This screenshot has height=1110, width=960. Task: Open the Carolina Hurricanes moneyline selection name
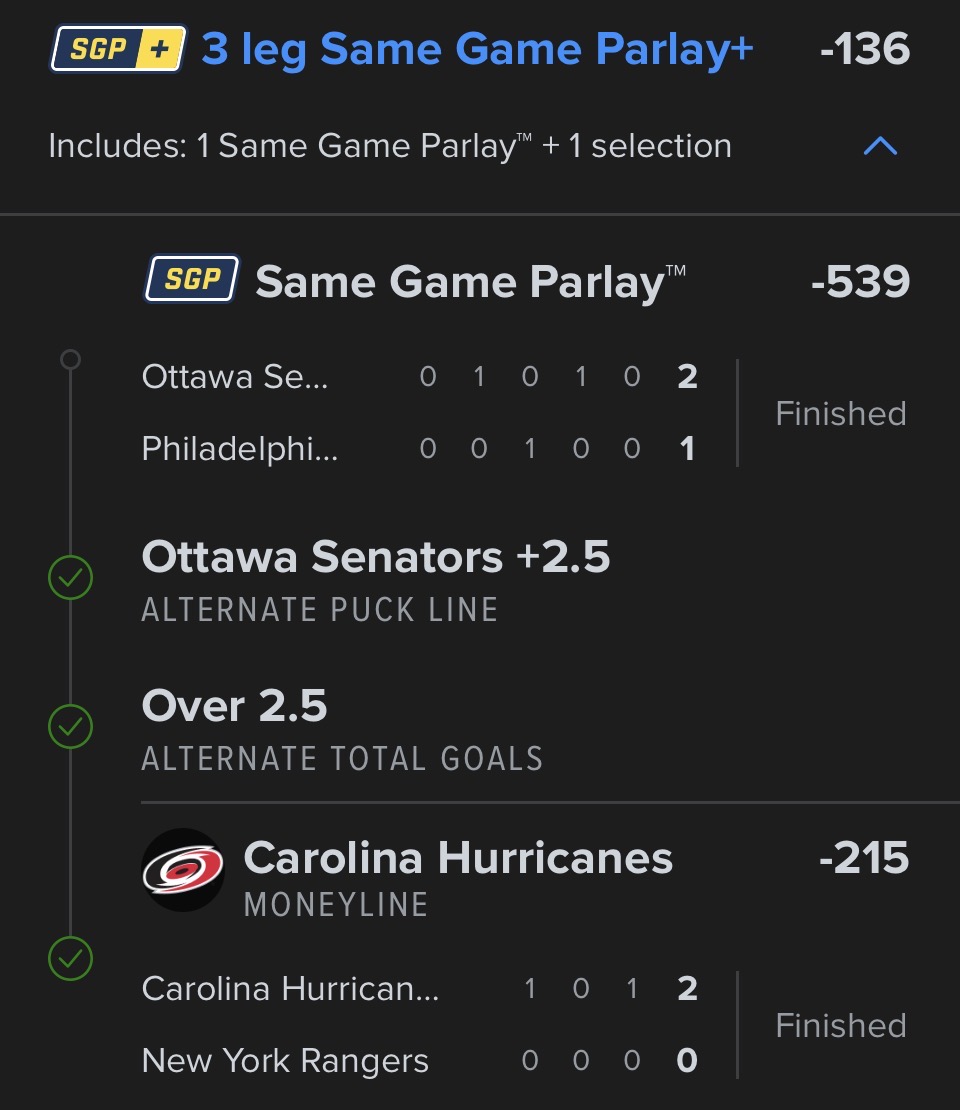[458, 858]
